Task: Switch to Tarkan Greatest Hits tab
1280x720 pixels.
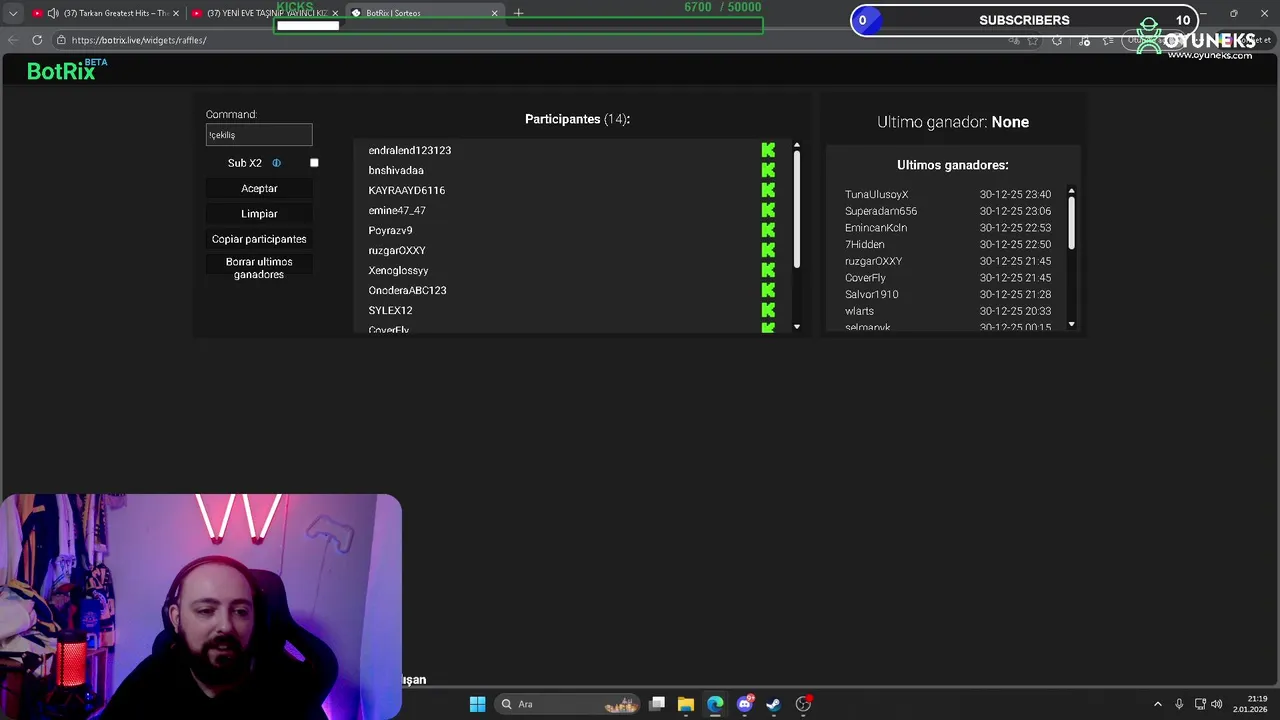Action: (106, 13)
